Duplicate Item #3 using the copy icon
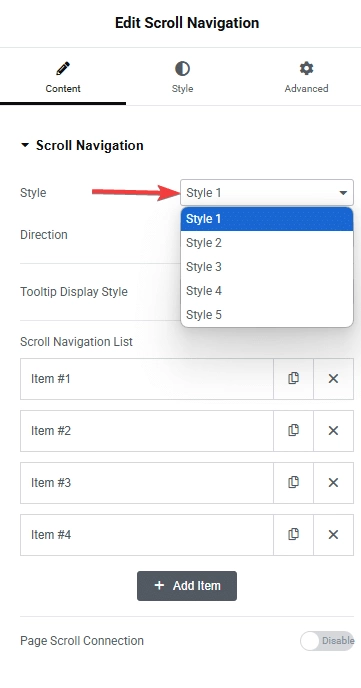Image resolution: width=361 pixels, height=688 pixels. tap(293, 483)
